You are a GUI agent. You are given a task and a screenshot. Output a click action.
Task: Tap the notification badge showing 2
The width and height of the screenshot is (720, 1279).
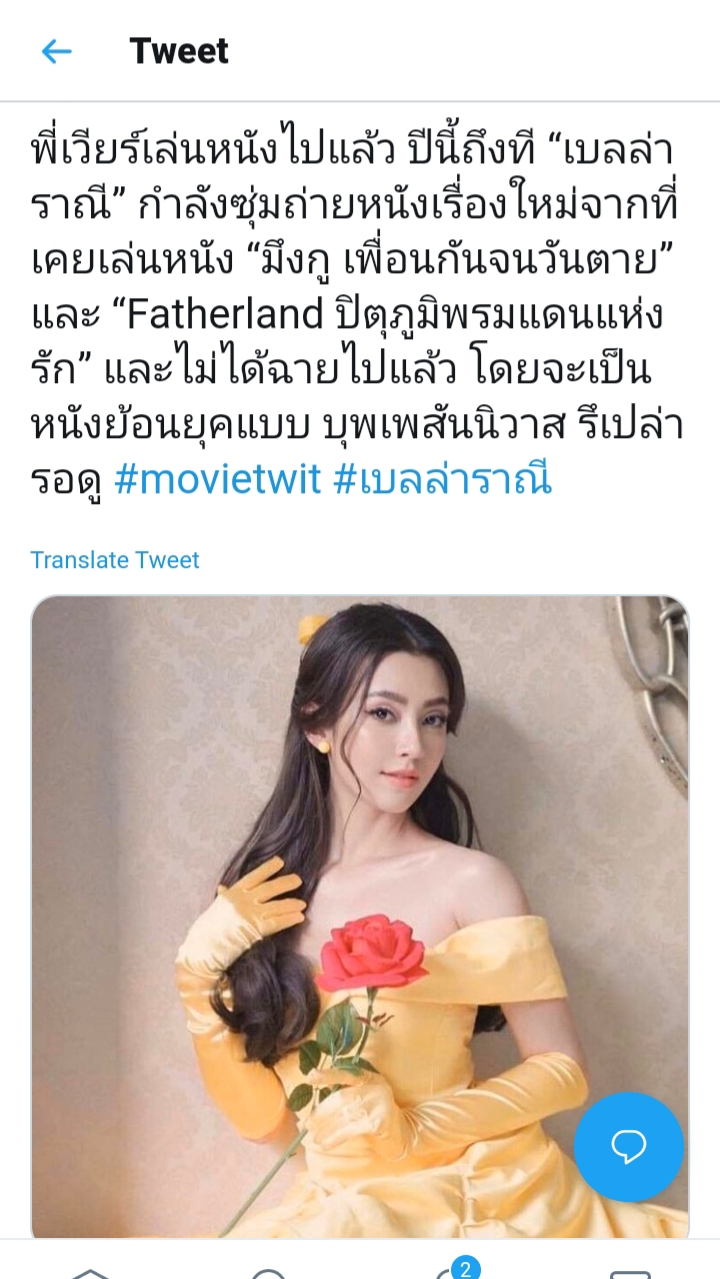(463, 1269)
